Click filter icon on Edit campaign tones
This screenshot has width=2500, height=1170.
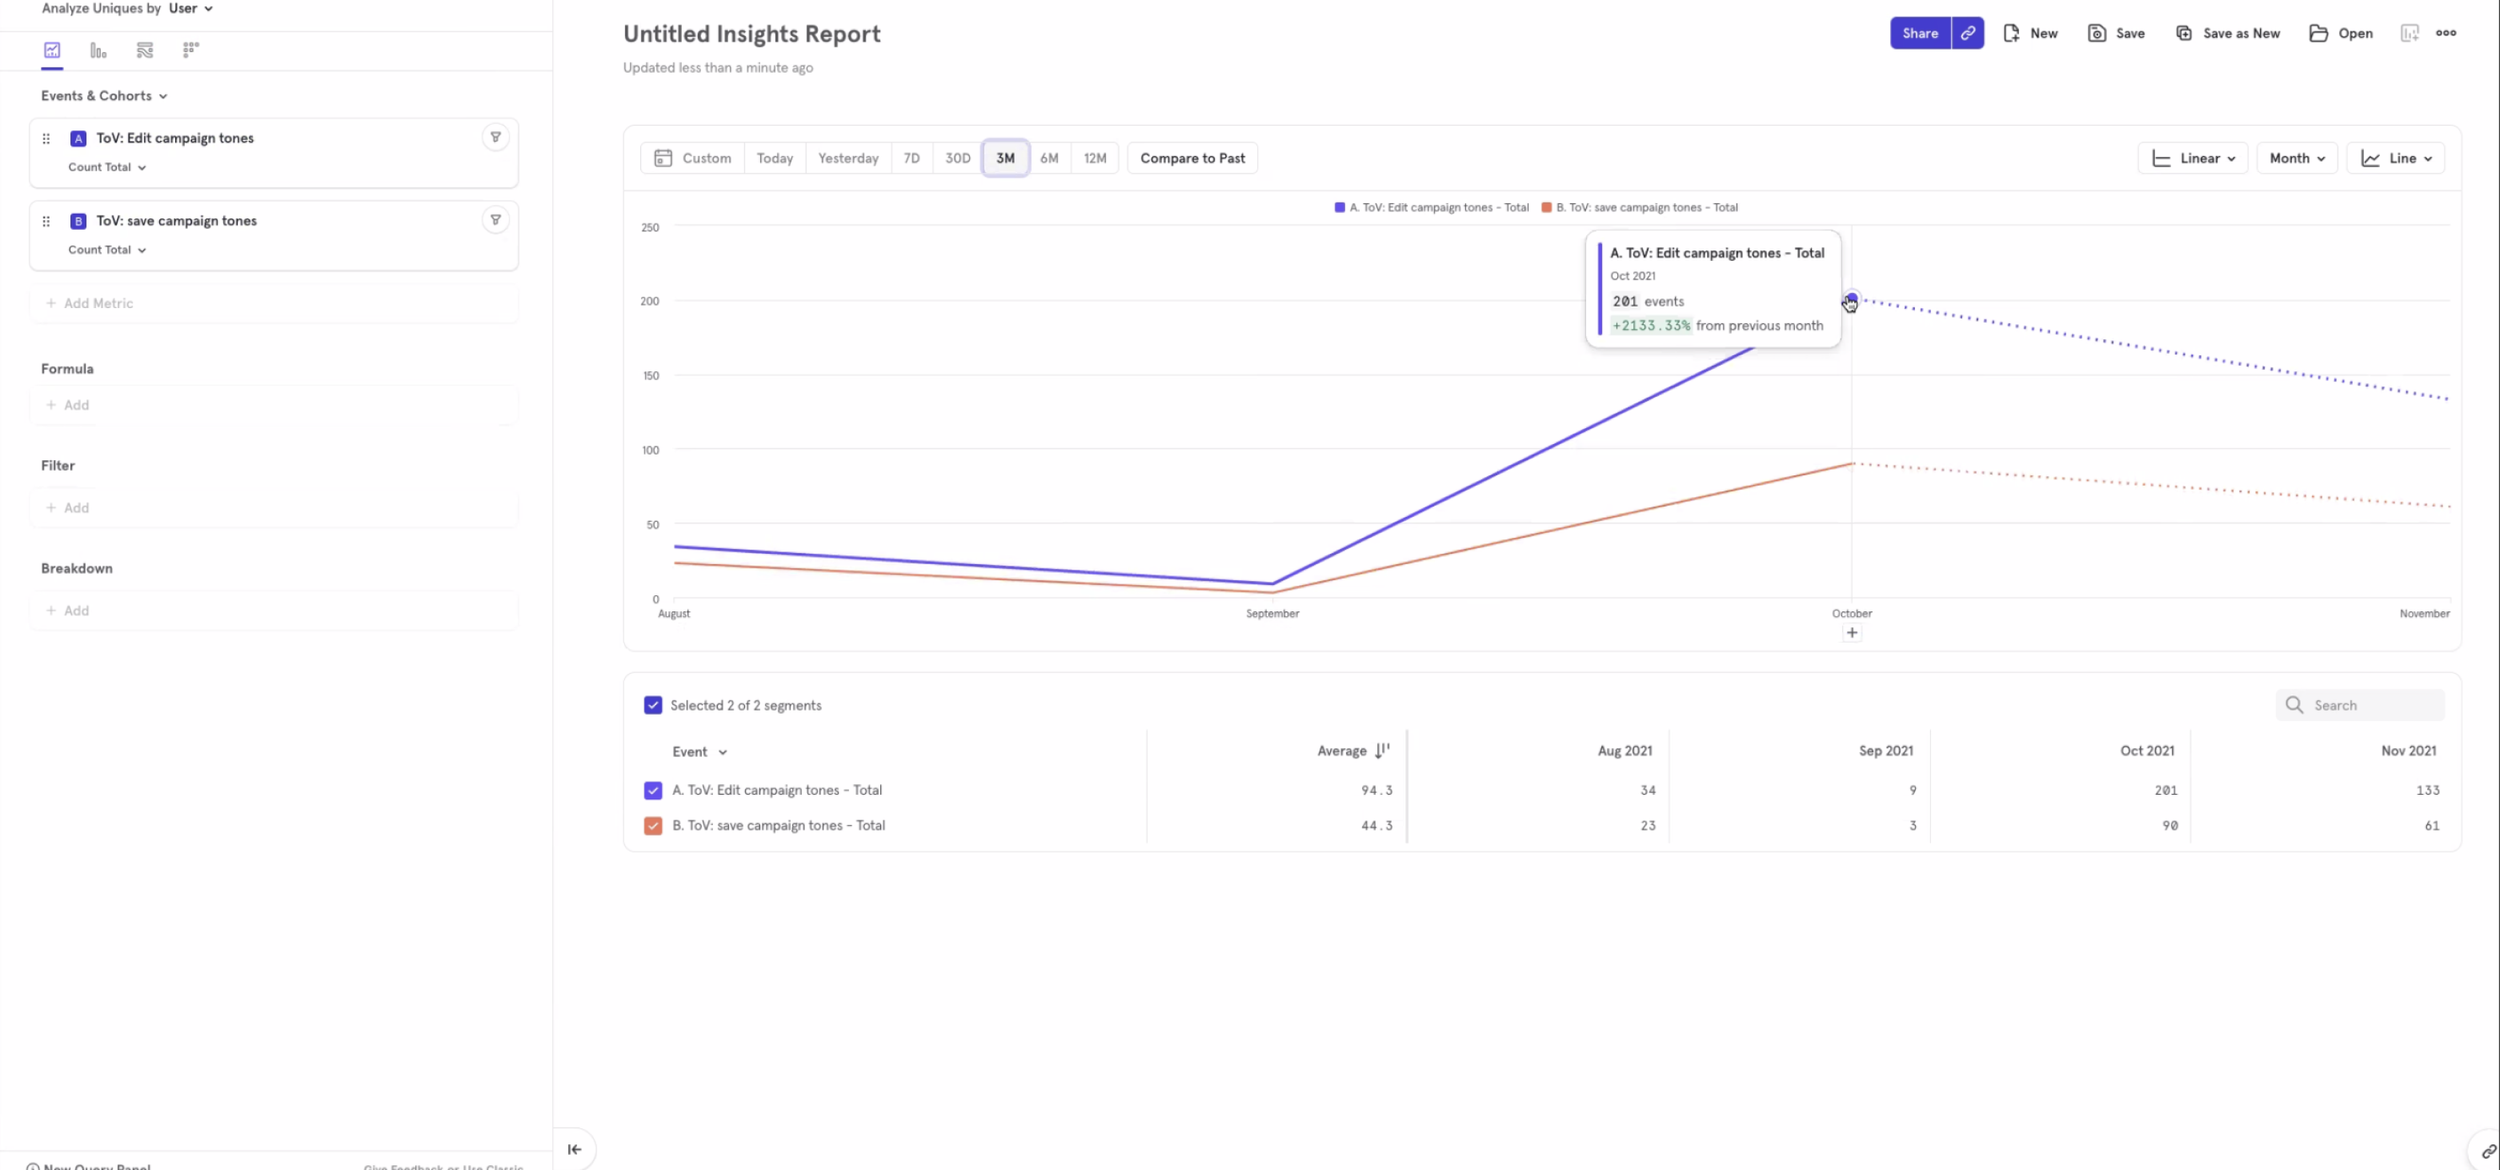(495, 137)
